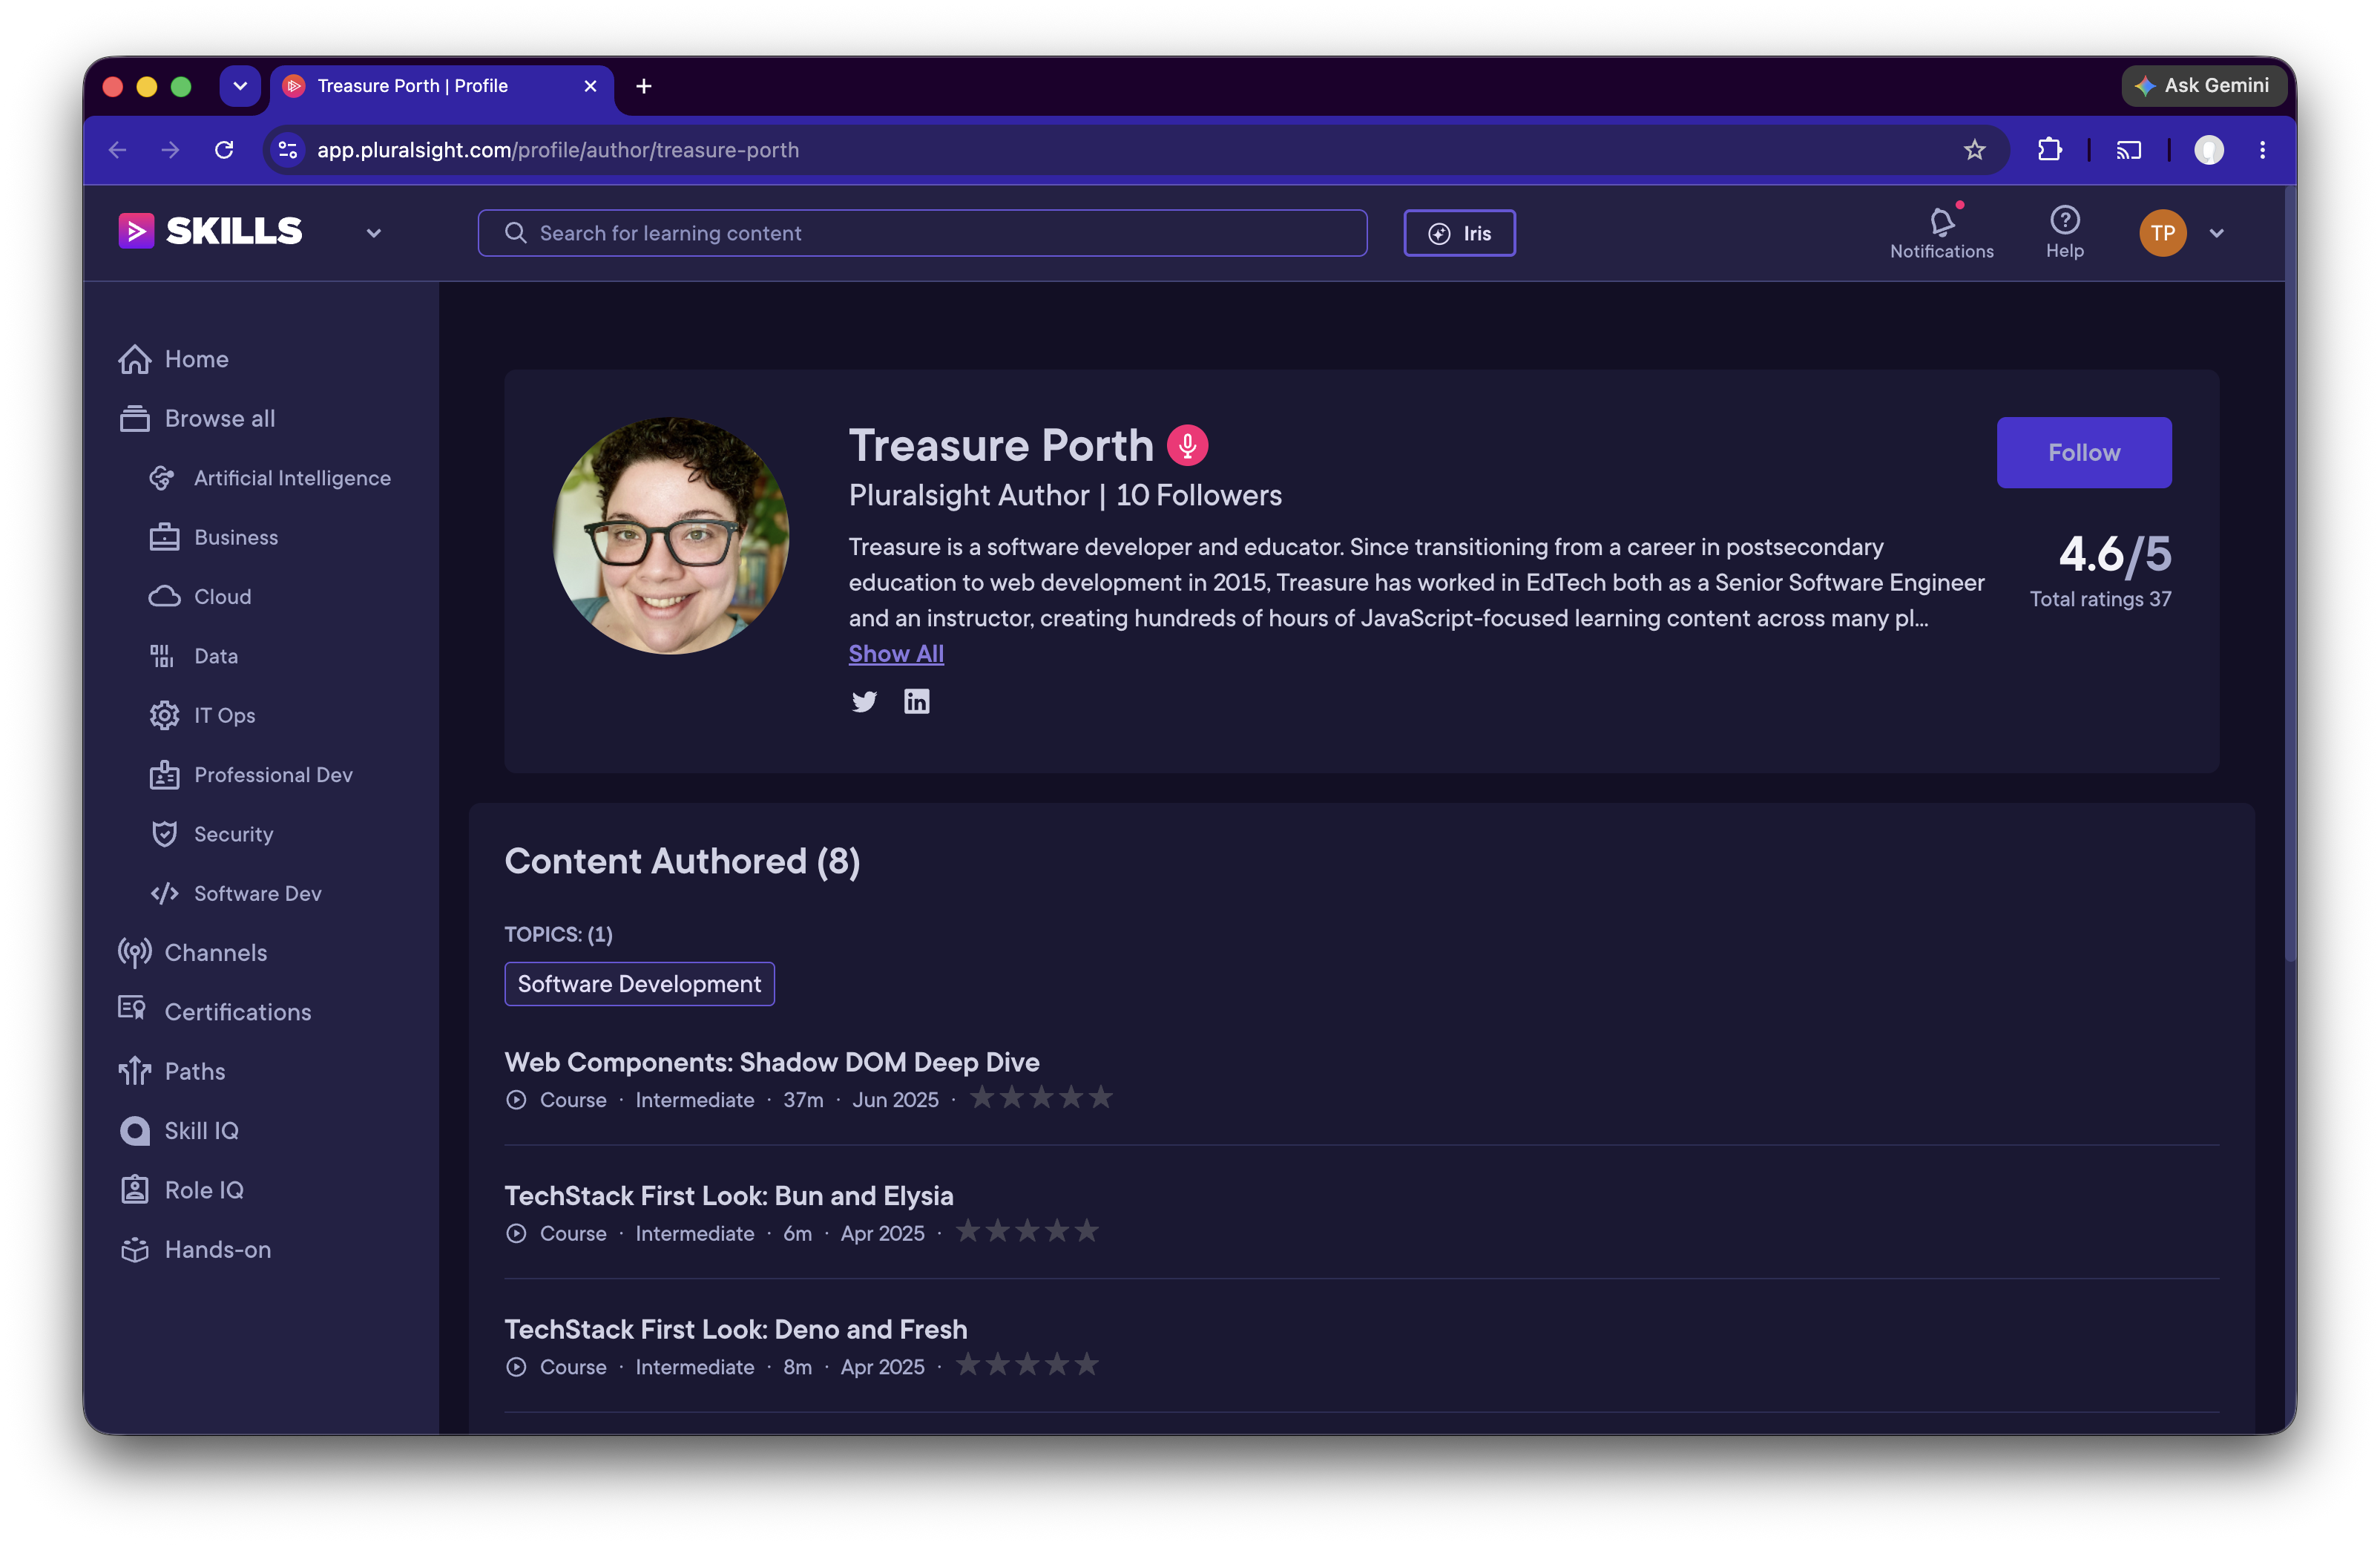Image resolution: width=2380 pixels, height=1545 pixels.
Task: Open the Skill IQ menu item
Action: (x=202, y=1131)
